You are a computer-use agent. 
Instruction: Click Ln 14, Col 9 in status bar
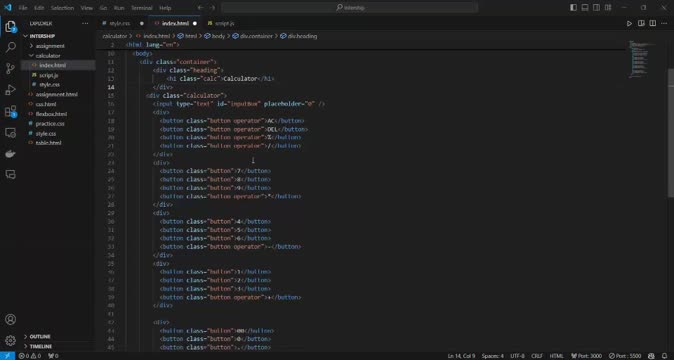(461, 356)
